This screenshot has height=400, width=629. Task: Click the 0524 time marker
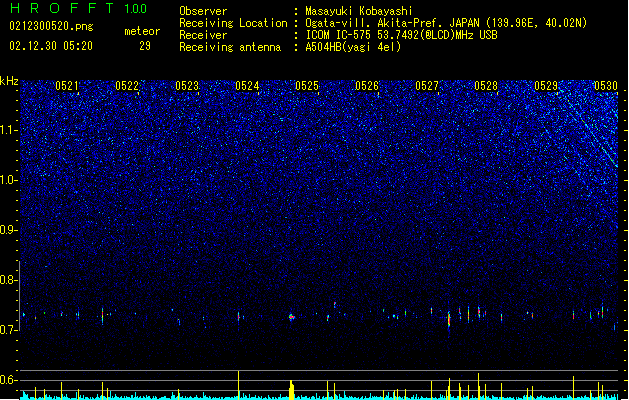coord(247,86)
